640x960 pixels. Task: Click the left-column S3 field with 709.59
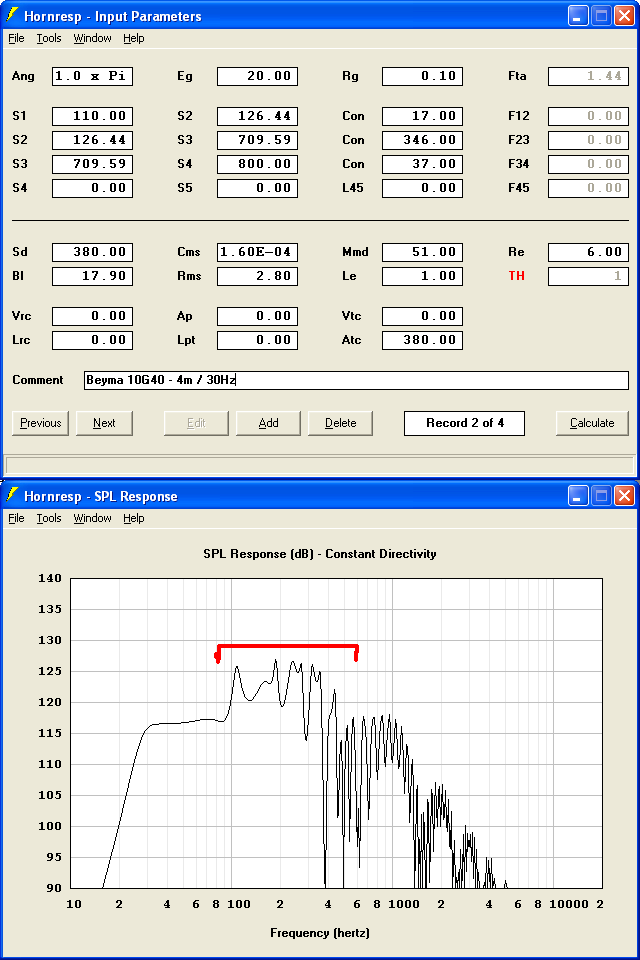[92, 164]
